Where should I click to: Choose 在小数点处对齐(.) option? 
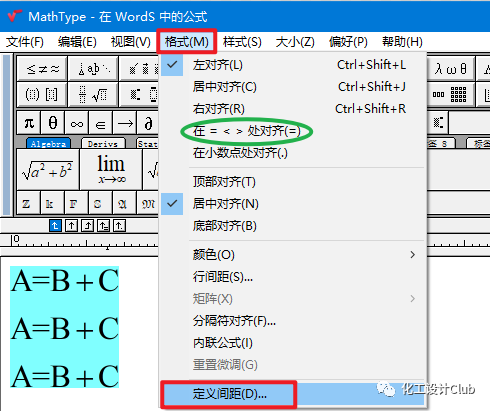click(292, 153)
